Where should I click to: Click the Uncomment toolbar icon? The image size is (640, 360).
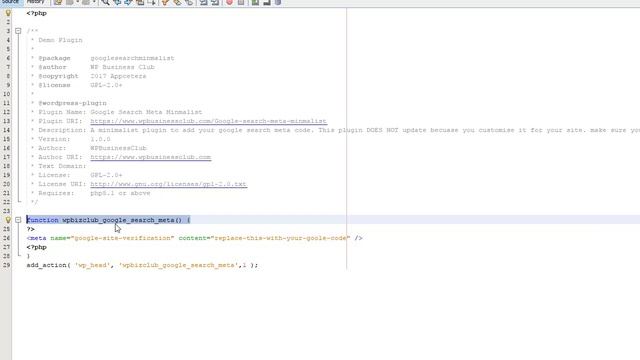267,2
